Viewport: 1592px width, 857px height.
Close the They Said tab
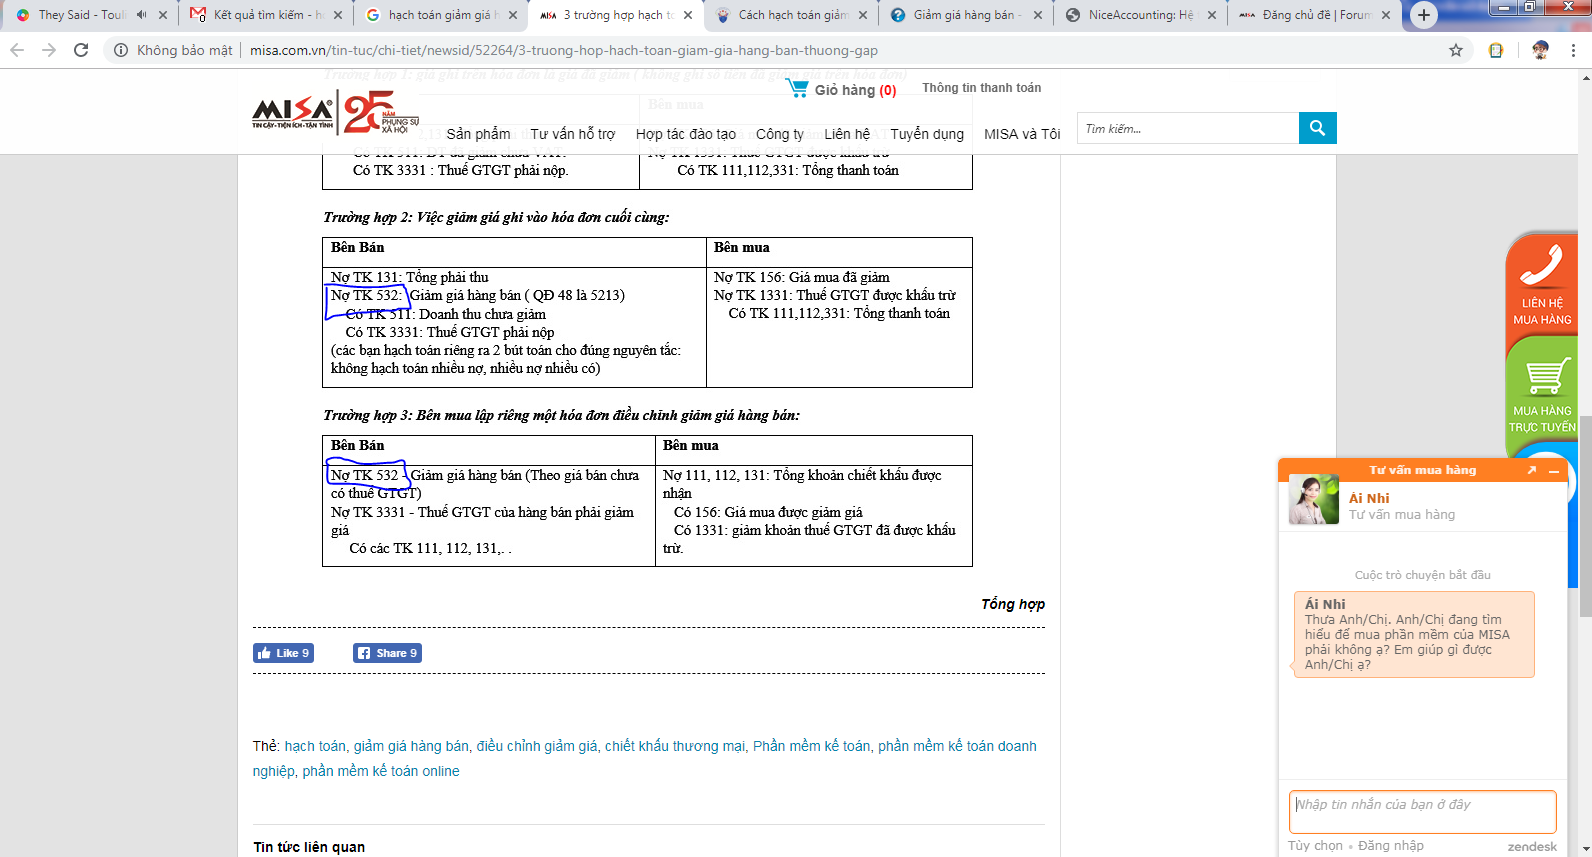(x=163, y=15)
